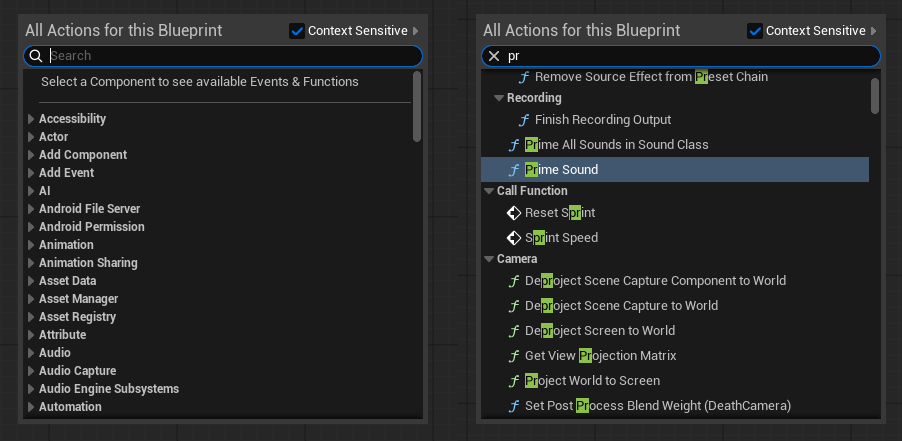Toggle Context Sensitive checkbox in right panel
Screen dimensions: 902x441
[756, 31]
